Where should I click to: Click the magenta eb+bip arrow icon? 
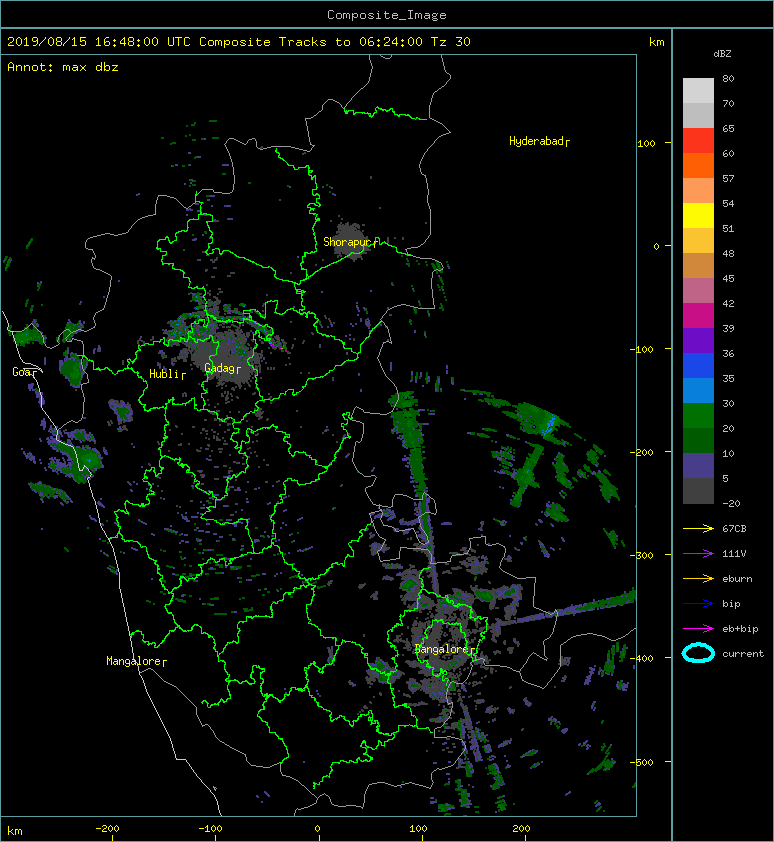click(698, 628)
